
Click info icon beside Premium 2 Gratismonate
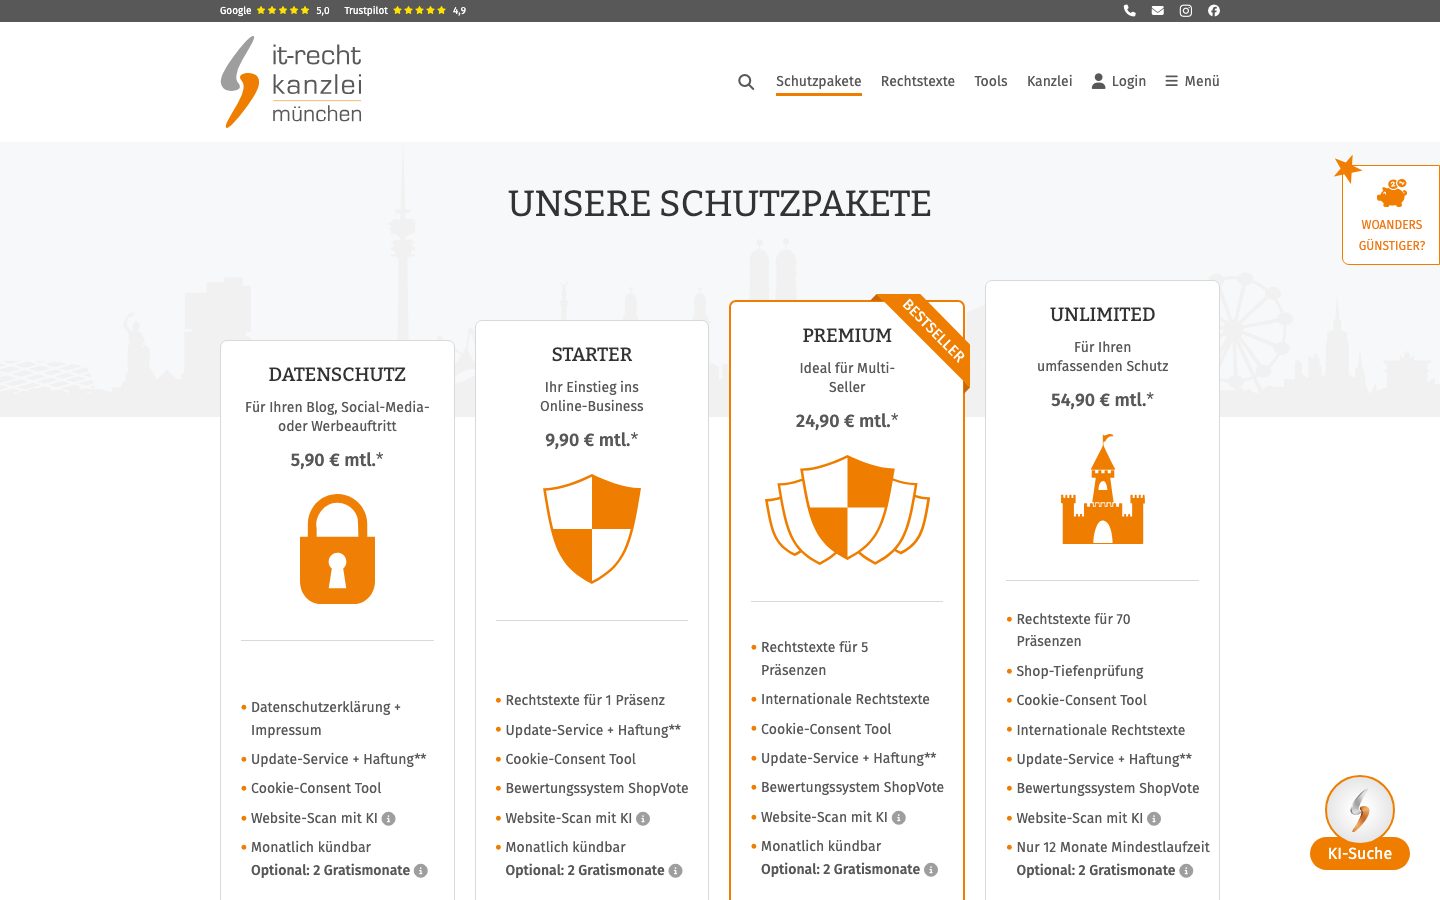[x=931, y=870]
